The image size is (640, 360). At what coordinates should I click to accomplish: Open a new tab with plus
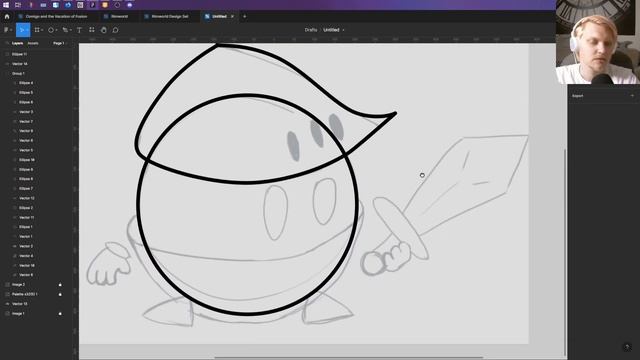244,16
